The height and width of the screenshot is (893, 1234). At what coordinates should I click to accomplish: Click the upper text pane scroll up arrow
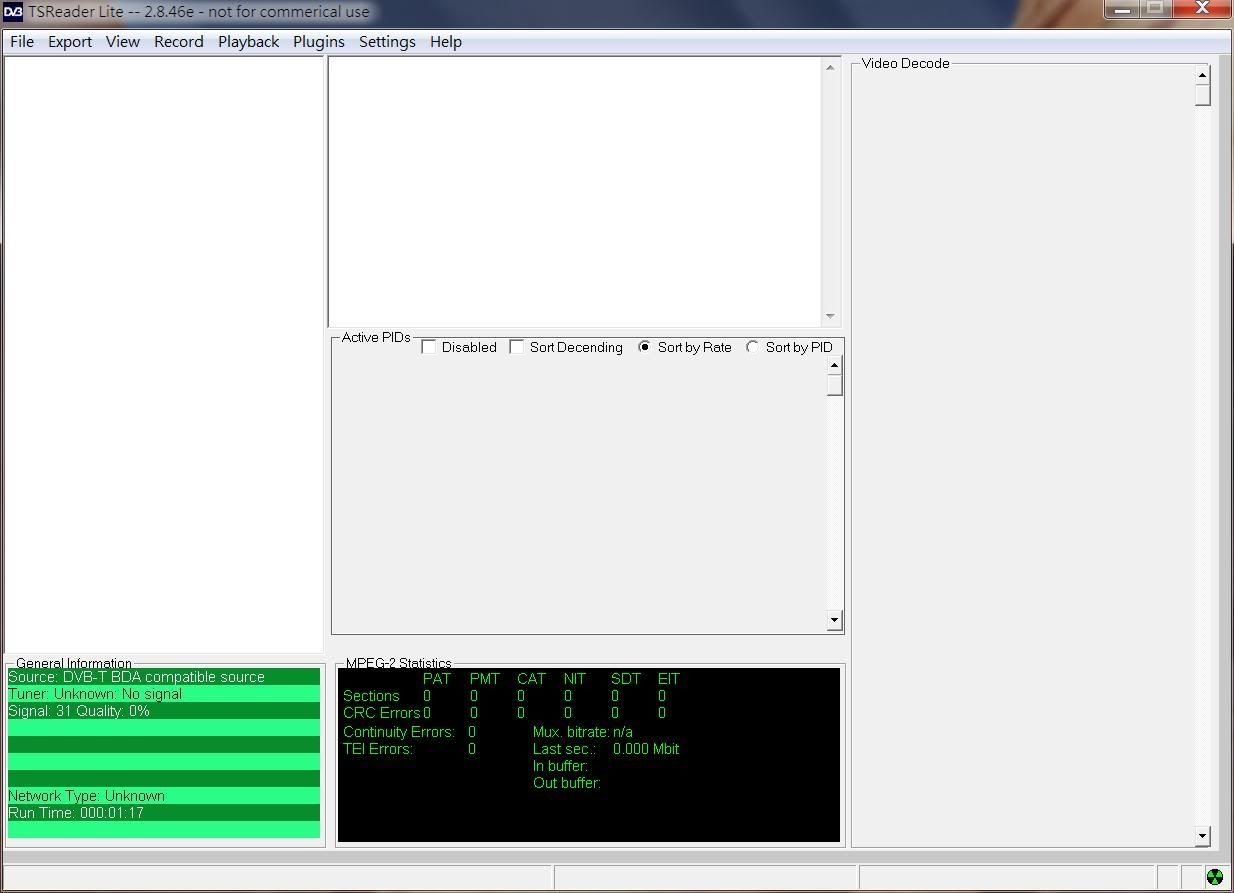click(x=830, y=68)
